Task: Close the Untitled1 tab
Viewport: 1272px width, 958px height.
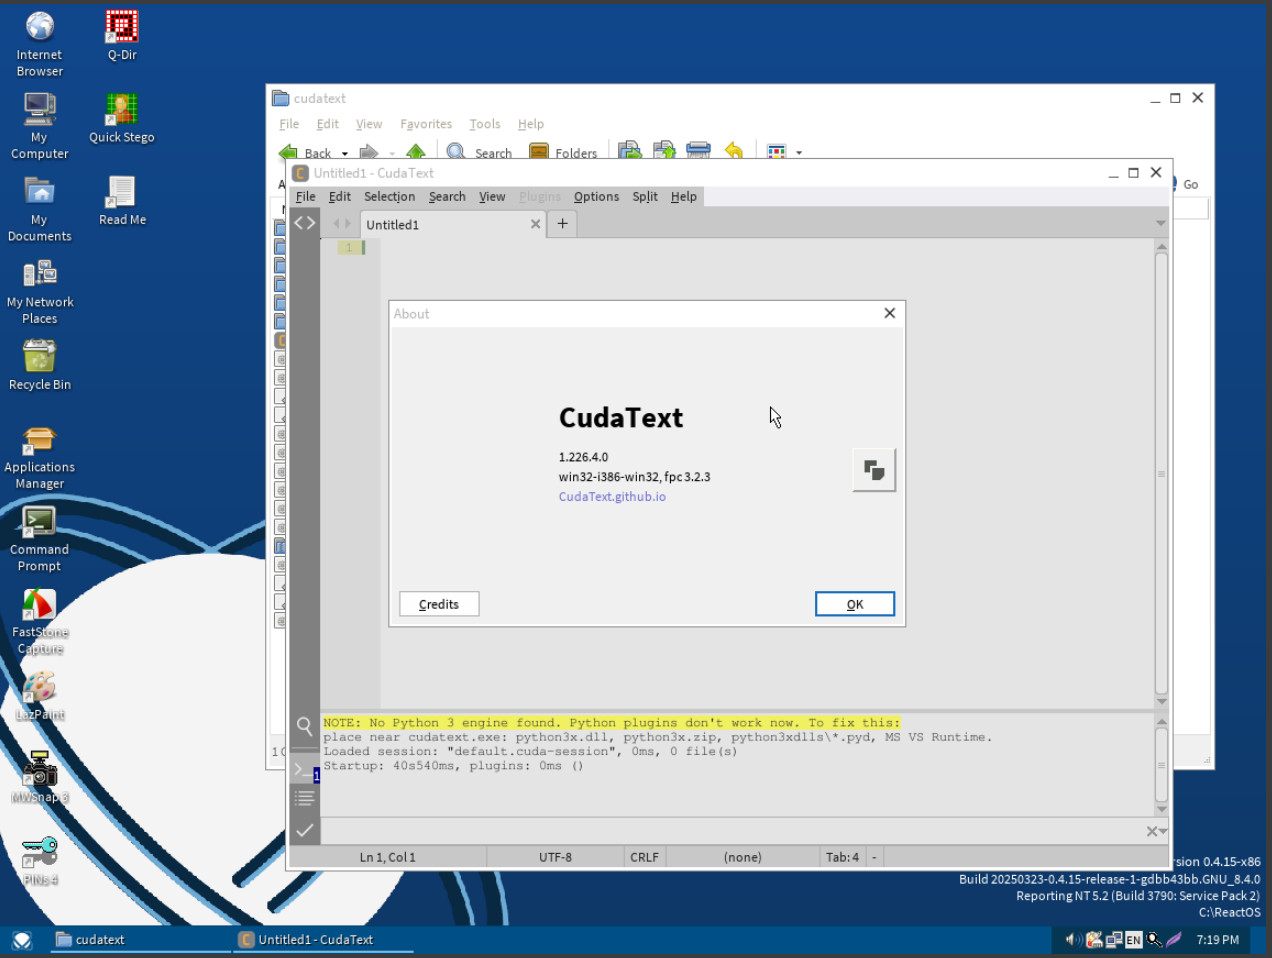Action: (536, 224)
